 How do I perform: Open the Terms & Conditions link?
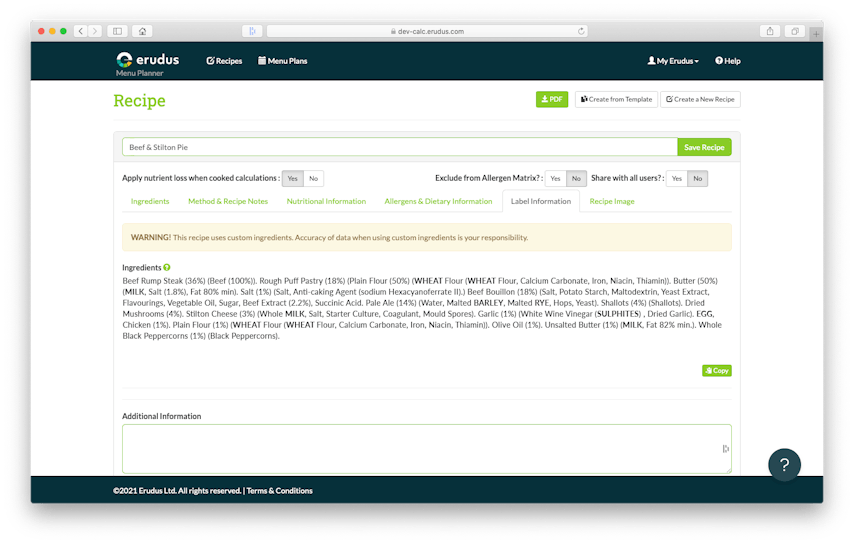click(279, 491)
